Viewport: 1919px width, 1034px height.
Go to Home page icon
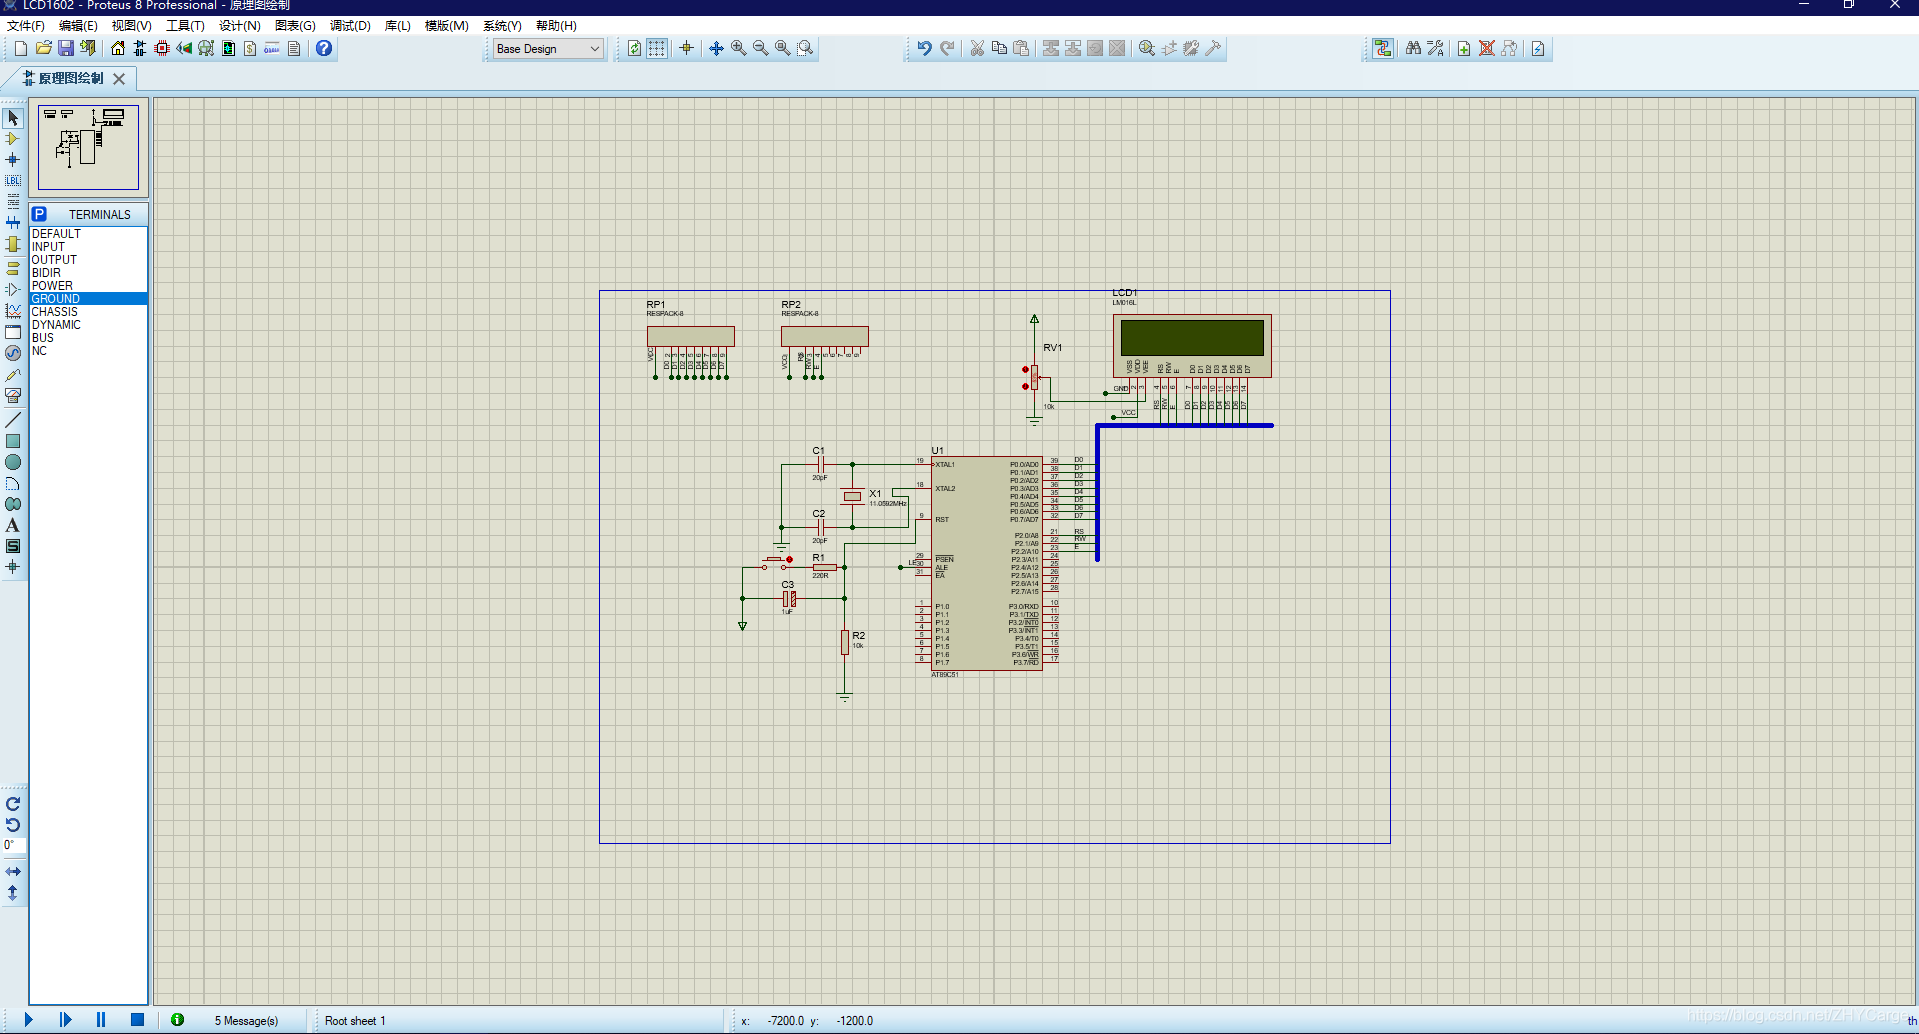[118, 48]
